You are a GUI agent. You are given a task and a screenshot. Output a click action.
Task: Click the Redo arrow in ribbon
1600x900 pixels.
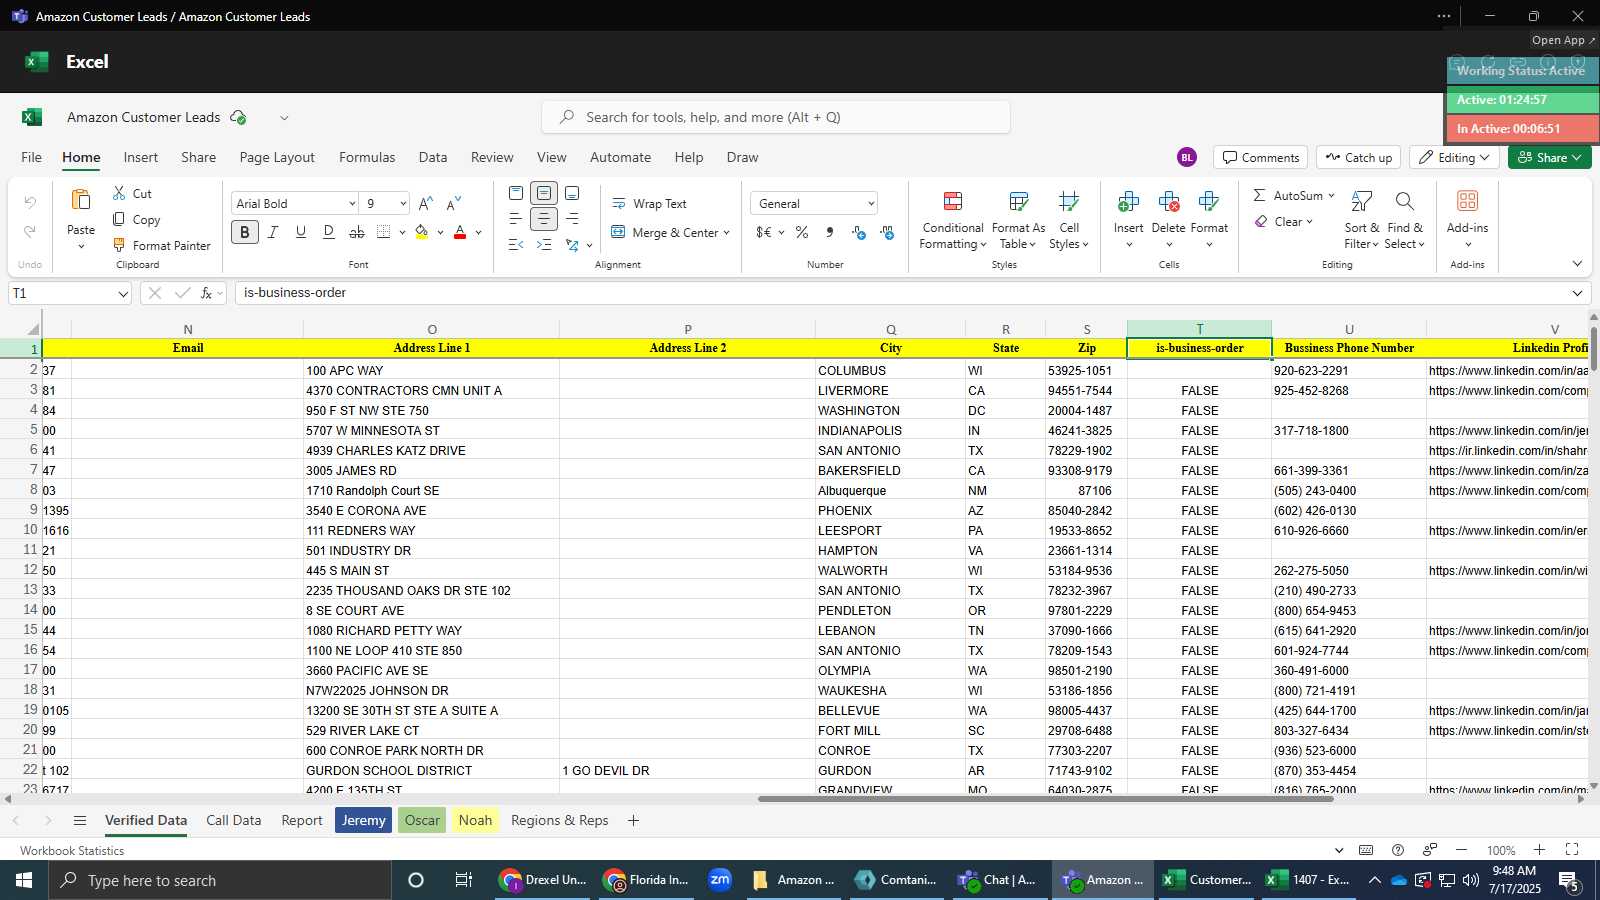pyautogui.click(x=30, y=231)
